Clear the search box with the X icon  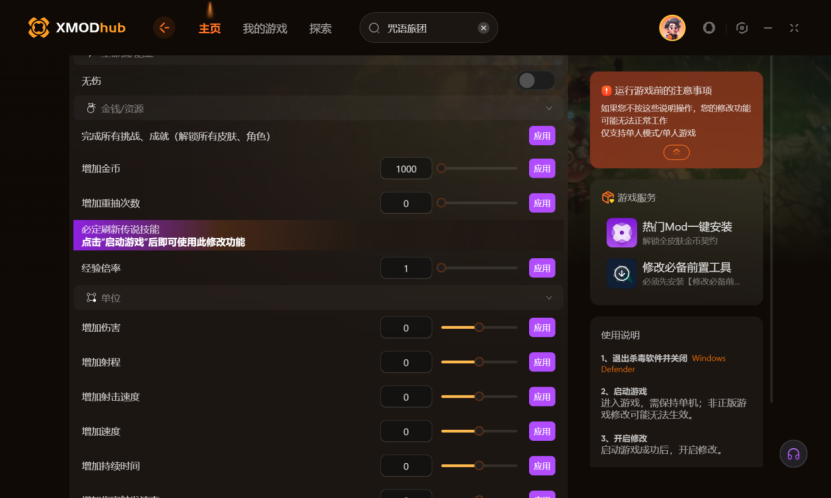[483, 28]
